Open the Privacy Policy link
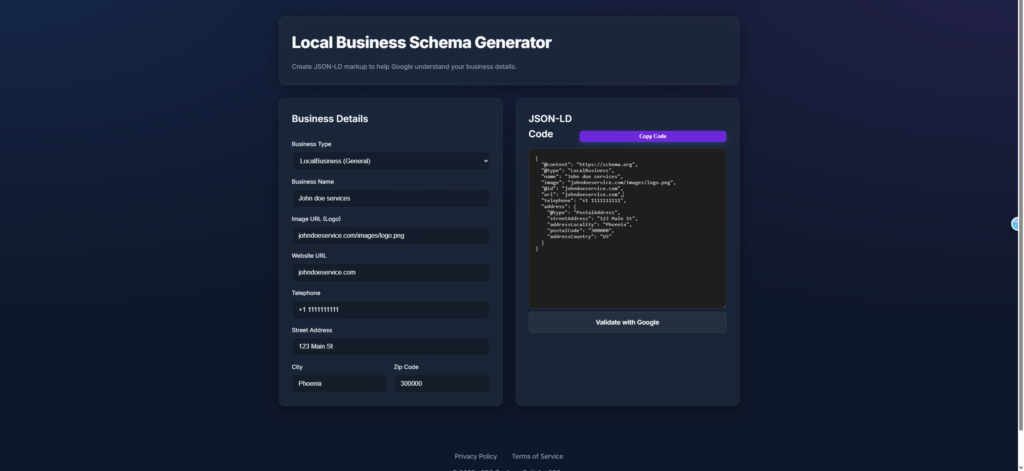 click(475, 457)
